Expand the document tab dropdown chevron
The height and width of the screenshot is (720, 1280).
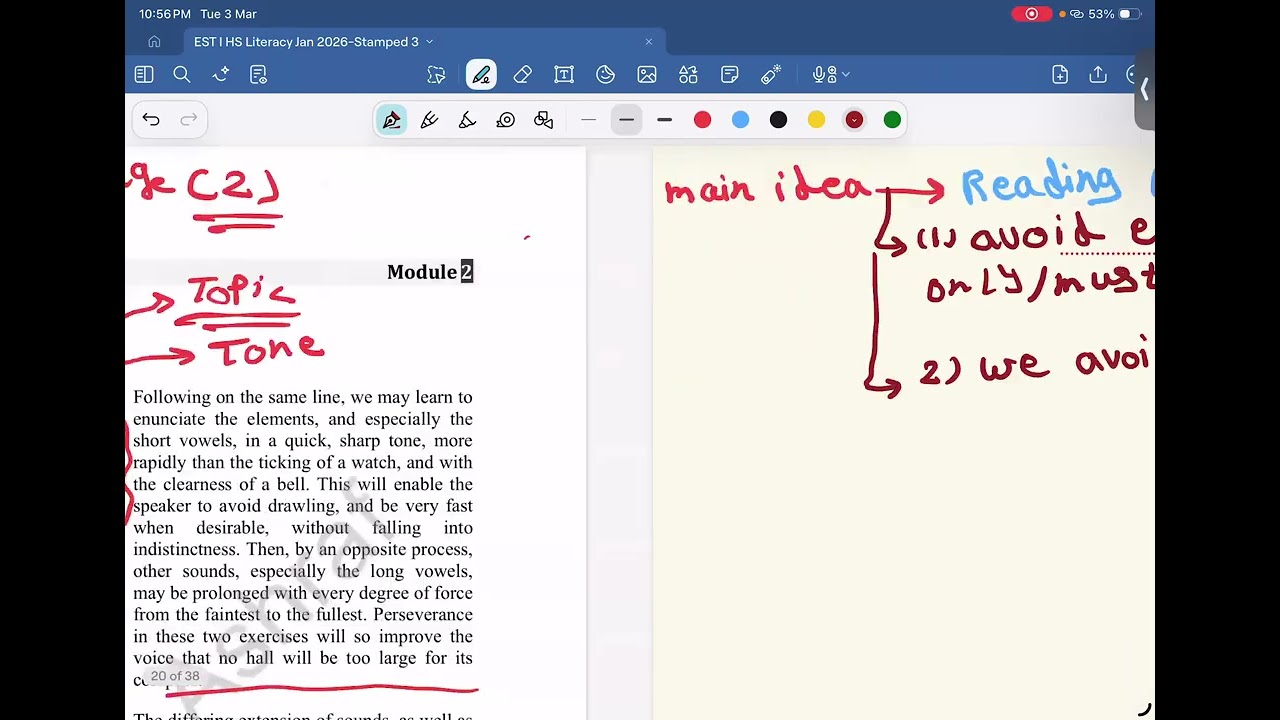click(430, 42)
